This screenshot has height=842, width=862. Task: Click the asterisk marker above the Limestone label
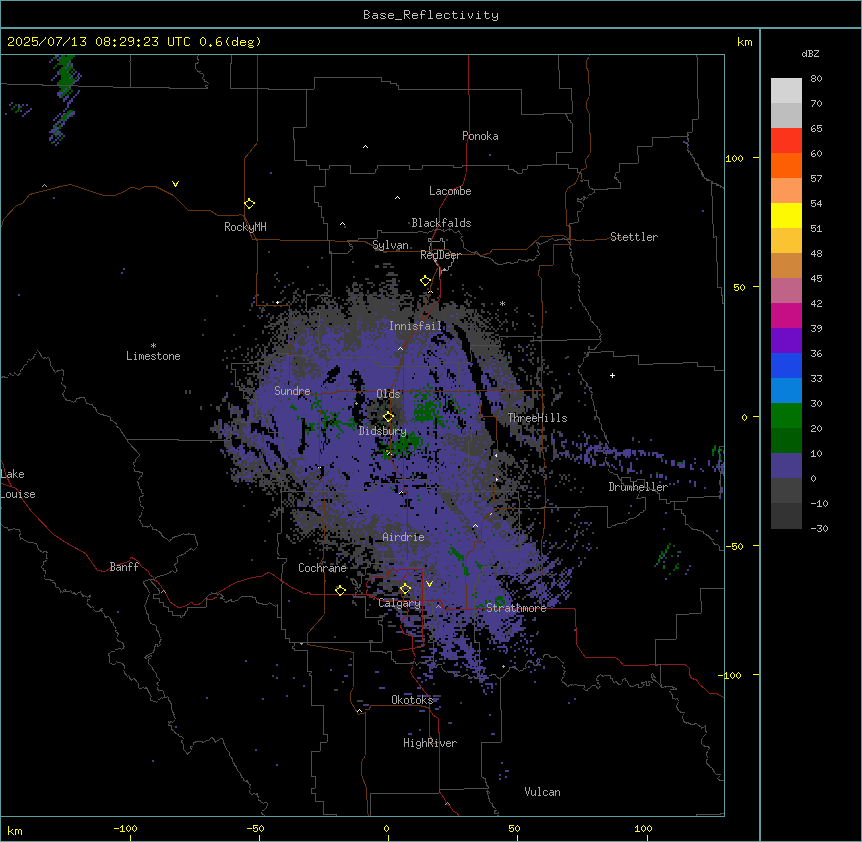coord(153,346)
